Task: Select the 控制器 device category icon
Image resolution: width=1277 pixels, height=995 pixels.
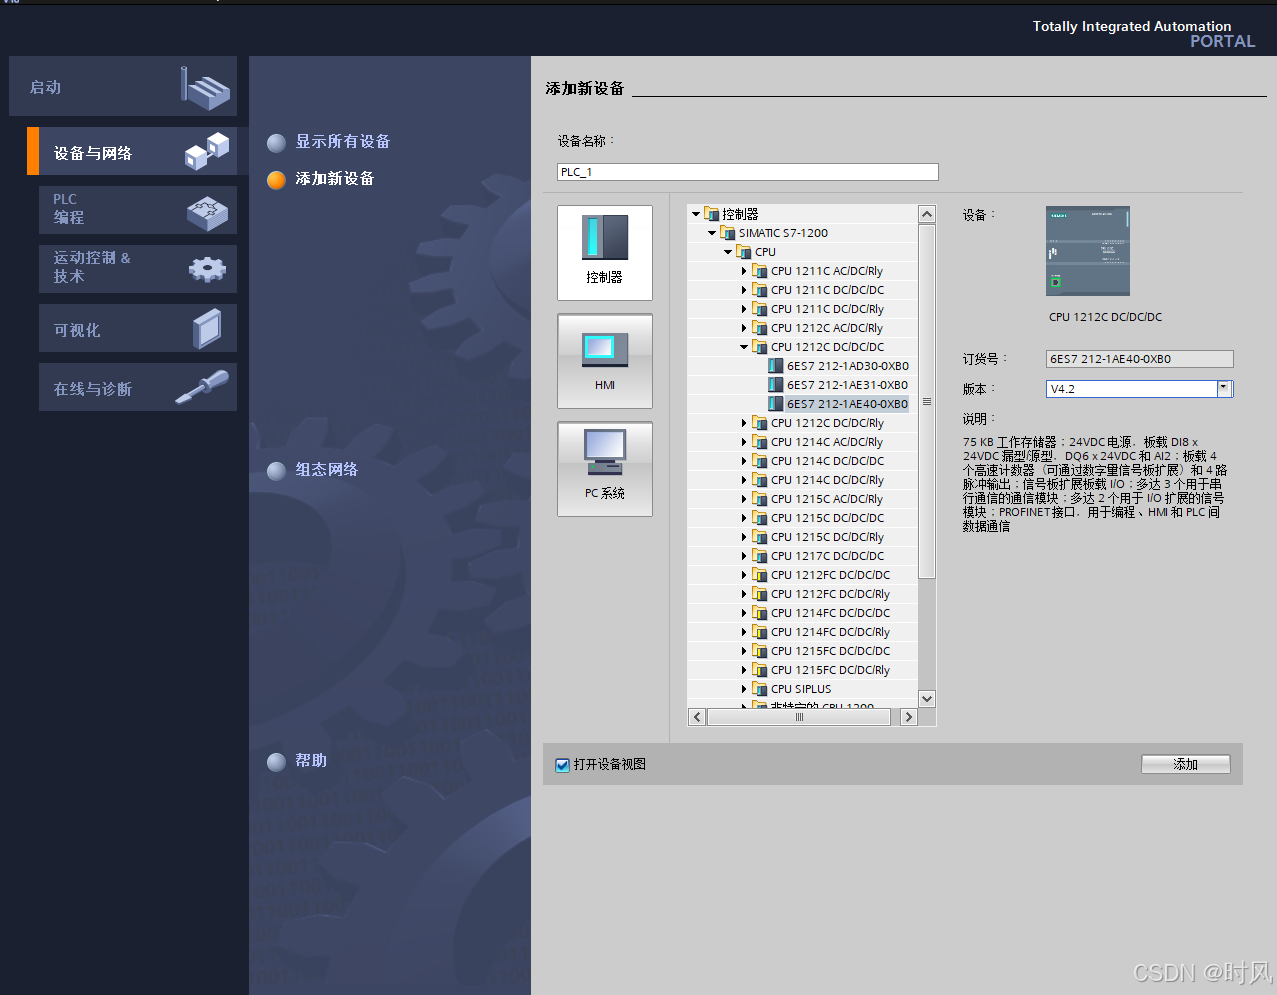Action: (x=605, y=252)
